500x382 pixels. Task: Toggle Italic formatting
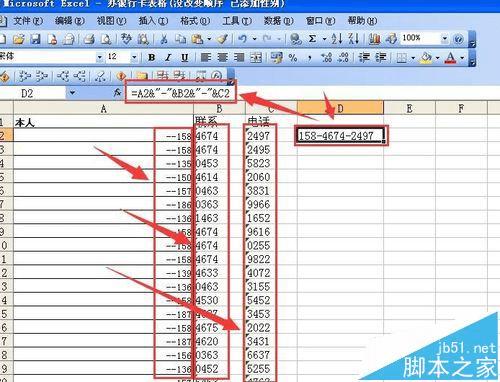(168, 58)
